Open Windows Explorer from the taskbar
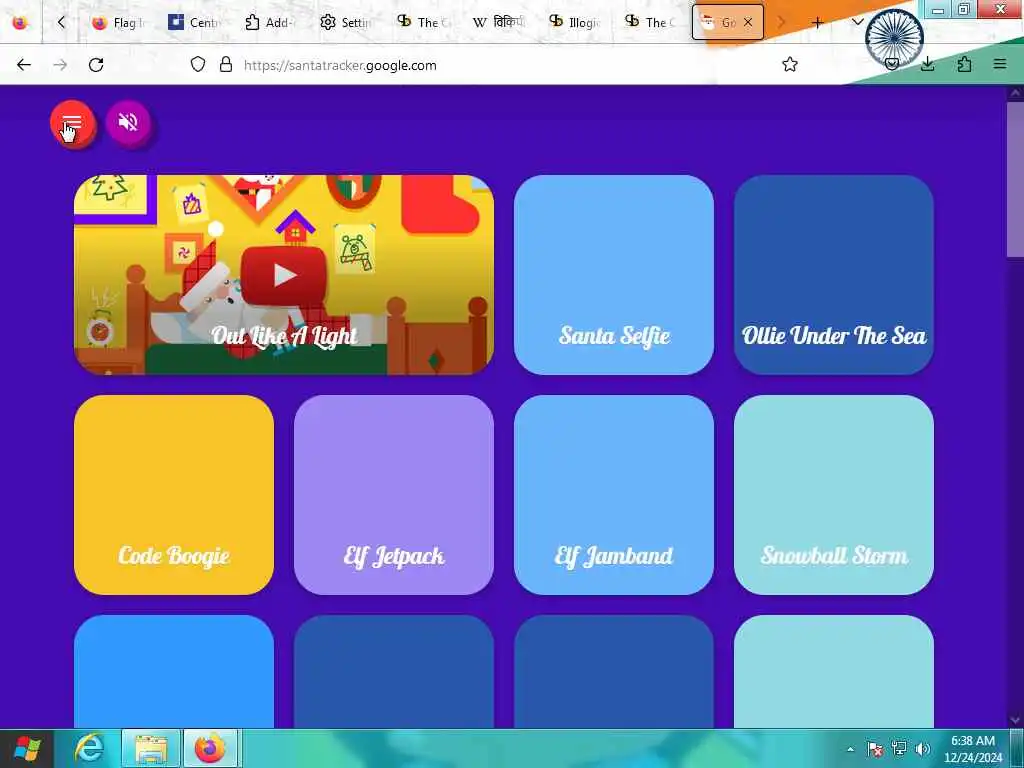This screenshot has width=1024, height=768. (x=151, y=748)
